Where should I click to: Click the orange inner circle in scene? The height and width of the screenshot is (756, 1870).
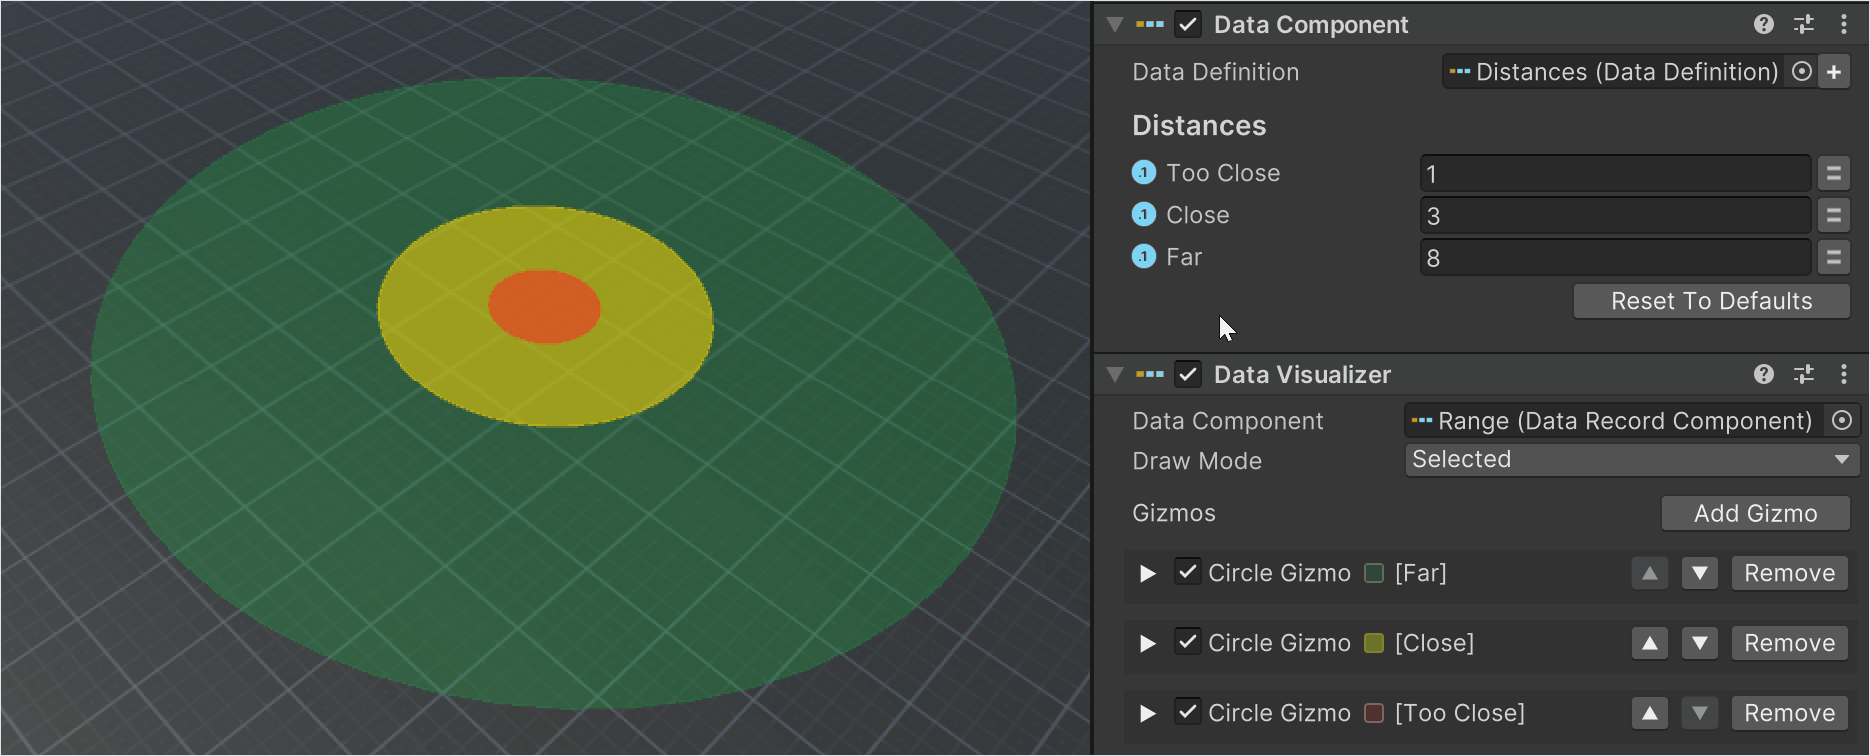point(544,307)
